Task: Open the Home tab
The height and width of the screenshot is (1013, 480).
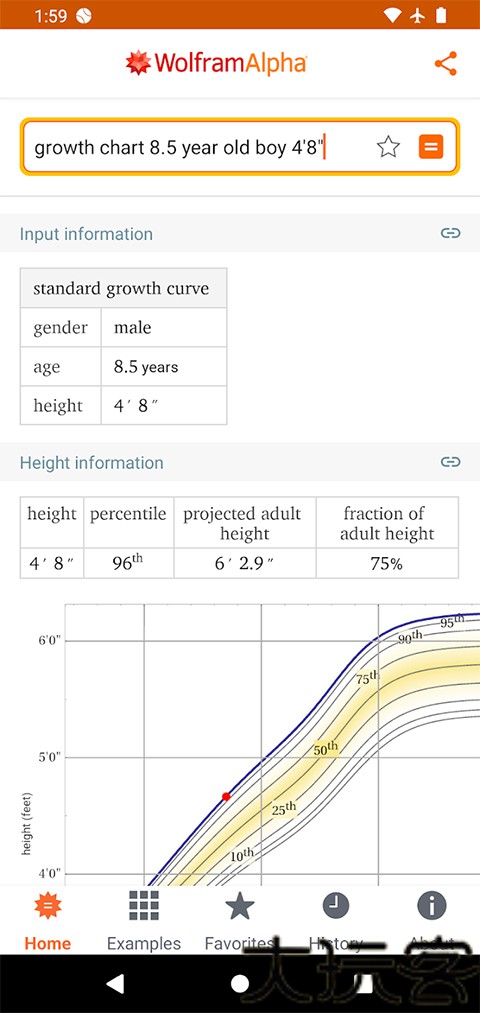Action: pos(48,920)
